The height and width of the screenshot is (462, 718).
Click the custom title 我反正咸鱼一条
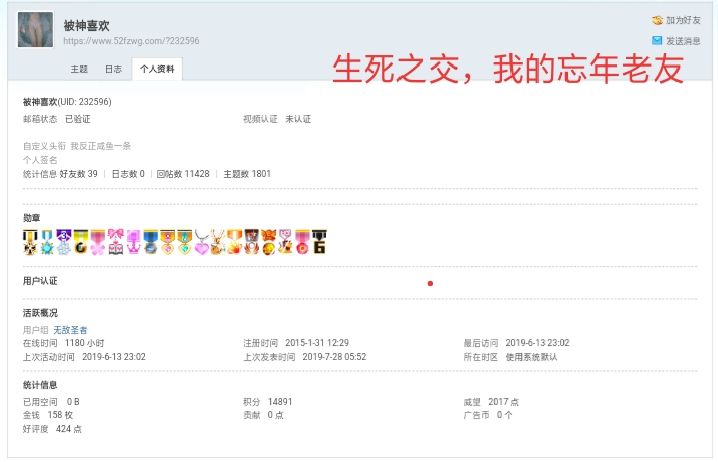coord(101,146)
